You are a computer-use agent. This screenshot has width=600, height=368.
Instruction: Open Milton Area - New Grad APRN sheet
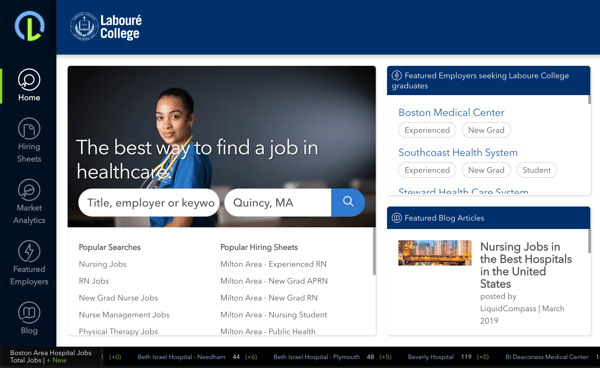274,281
